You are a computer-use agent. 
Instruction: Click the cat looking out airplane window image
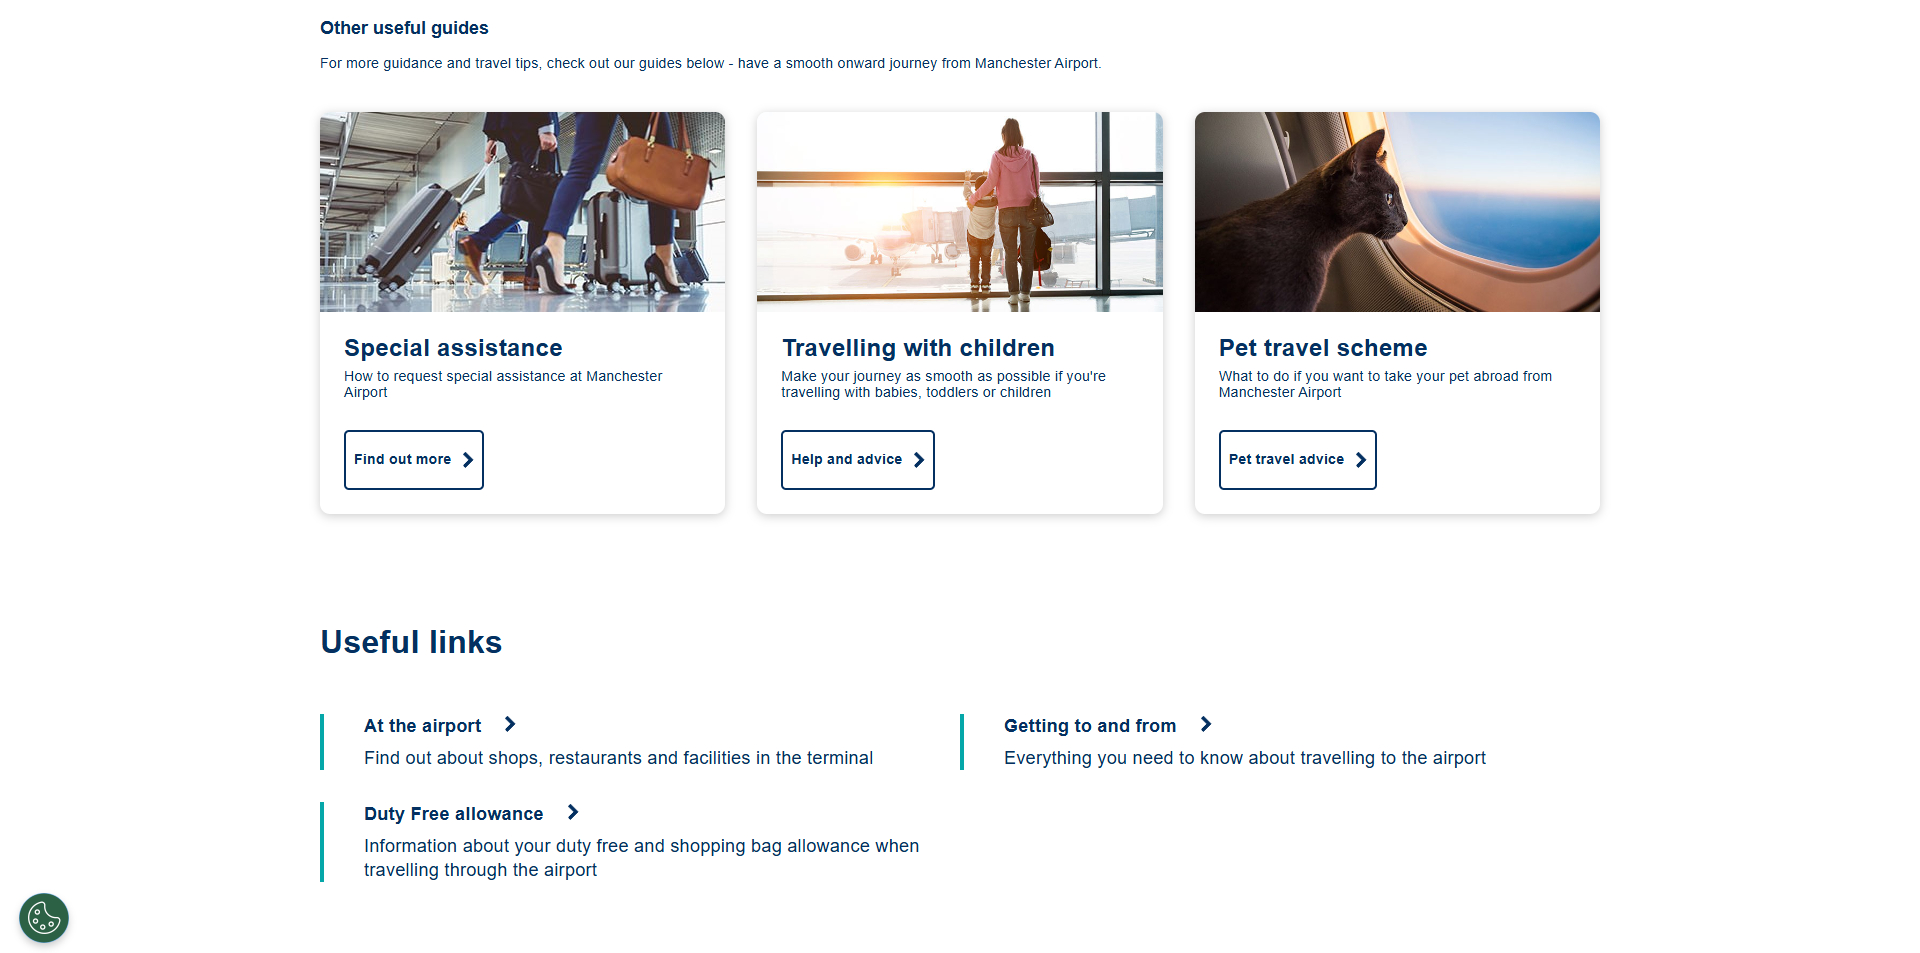click(x=1396, y=211)
